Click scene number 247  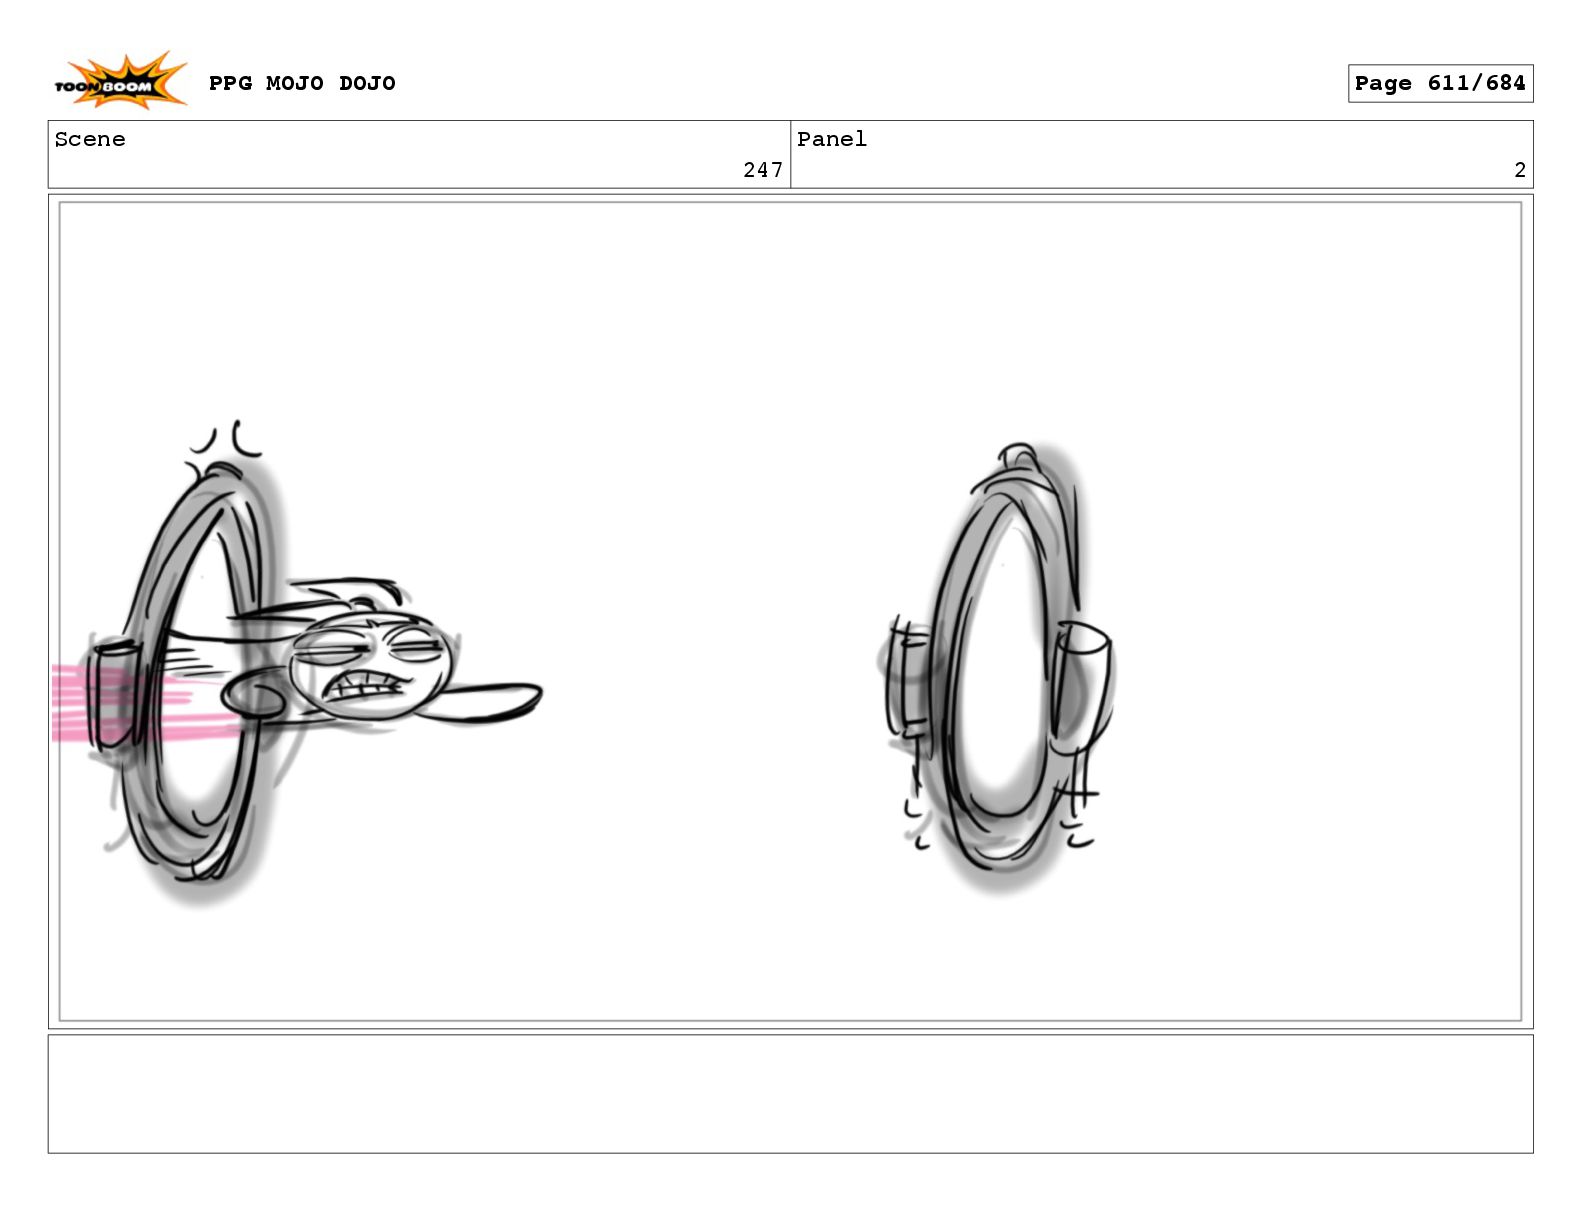tap(763, 170)
